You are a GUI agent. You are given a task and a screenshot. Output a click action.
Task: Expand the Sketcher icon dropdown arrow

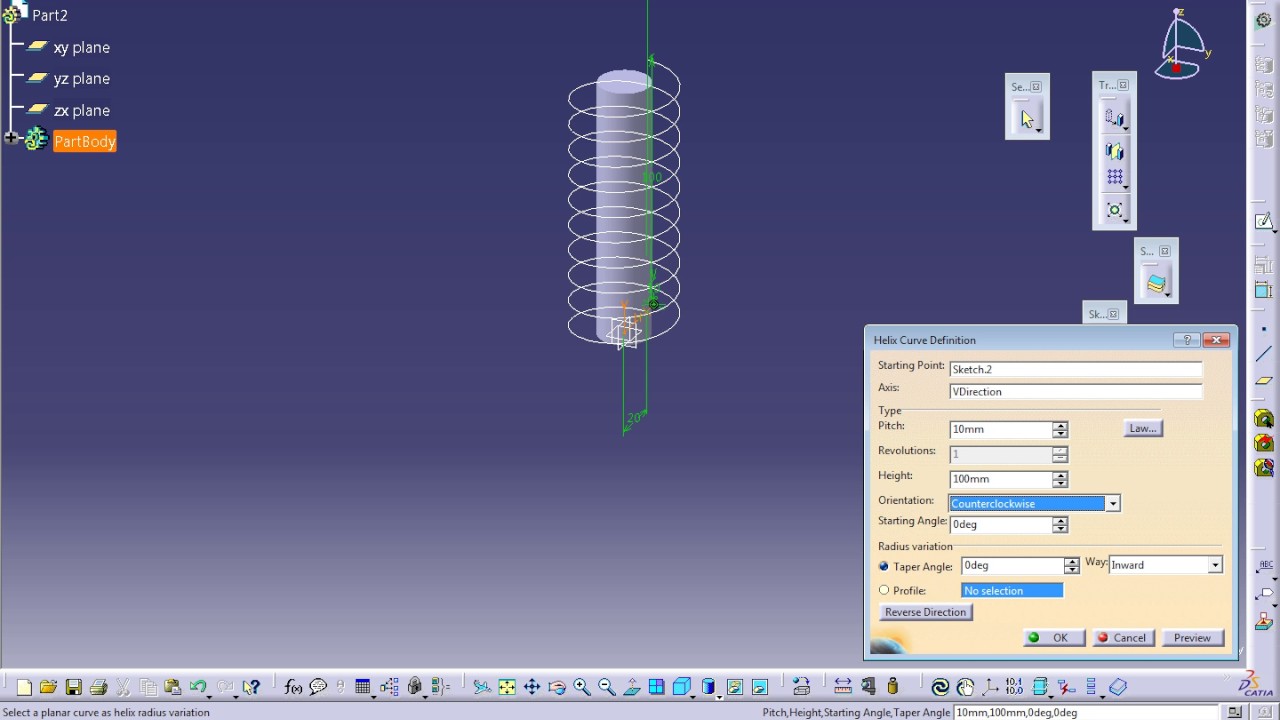click(x=1275, y=230)
